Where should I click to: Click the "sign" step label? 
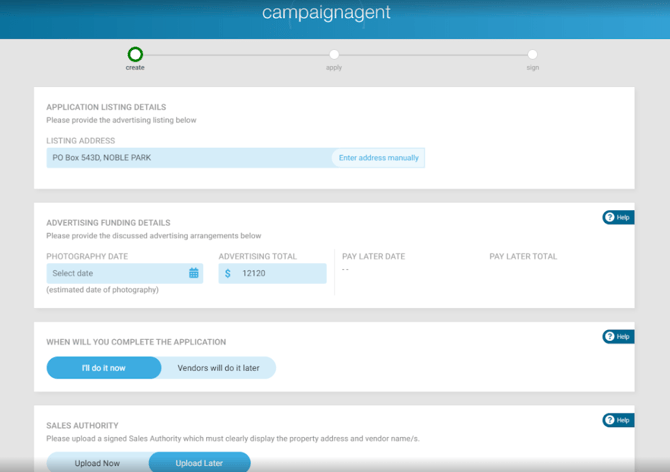click(532, 67)
